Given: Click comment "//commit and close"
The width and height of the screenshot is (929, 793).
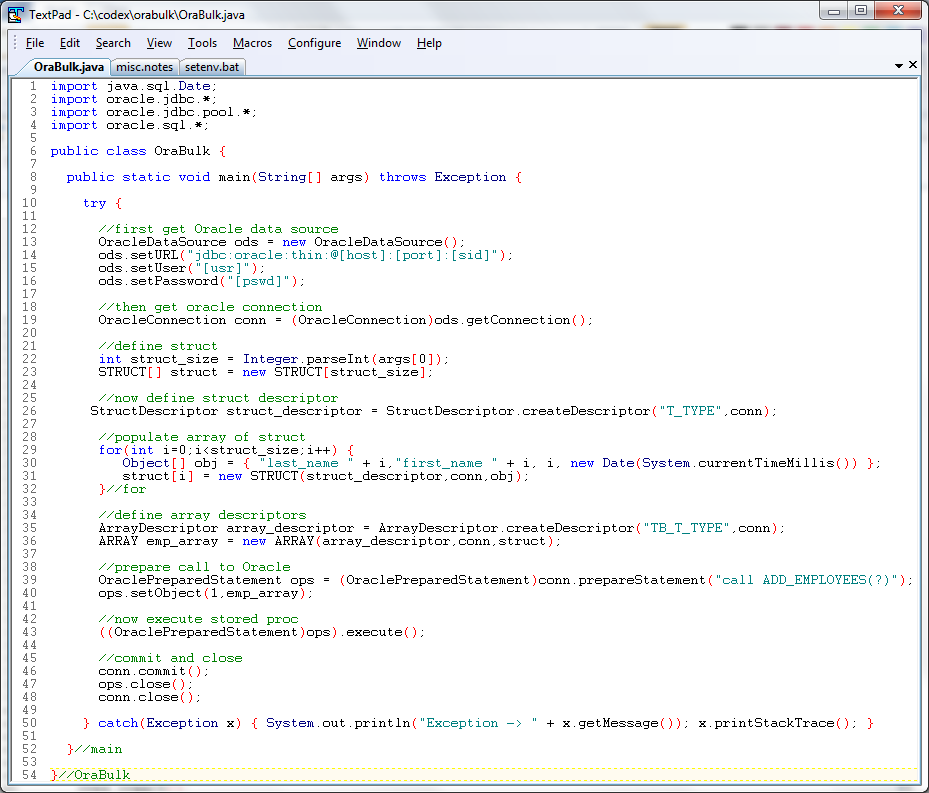Looking at the screenshot, I should [171, 660].
